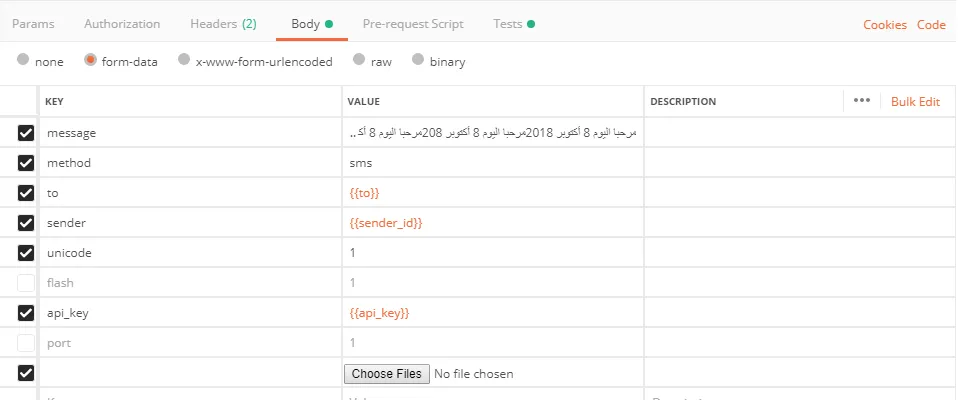Disable the unicode parameter checkbox

[x=26, y=253]
